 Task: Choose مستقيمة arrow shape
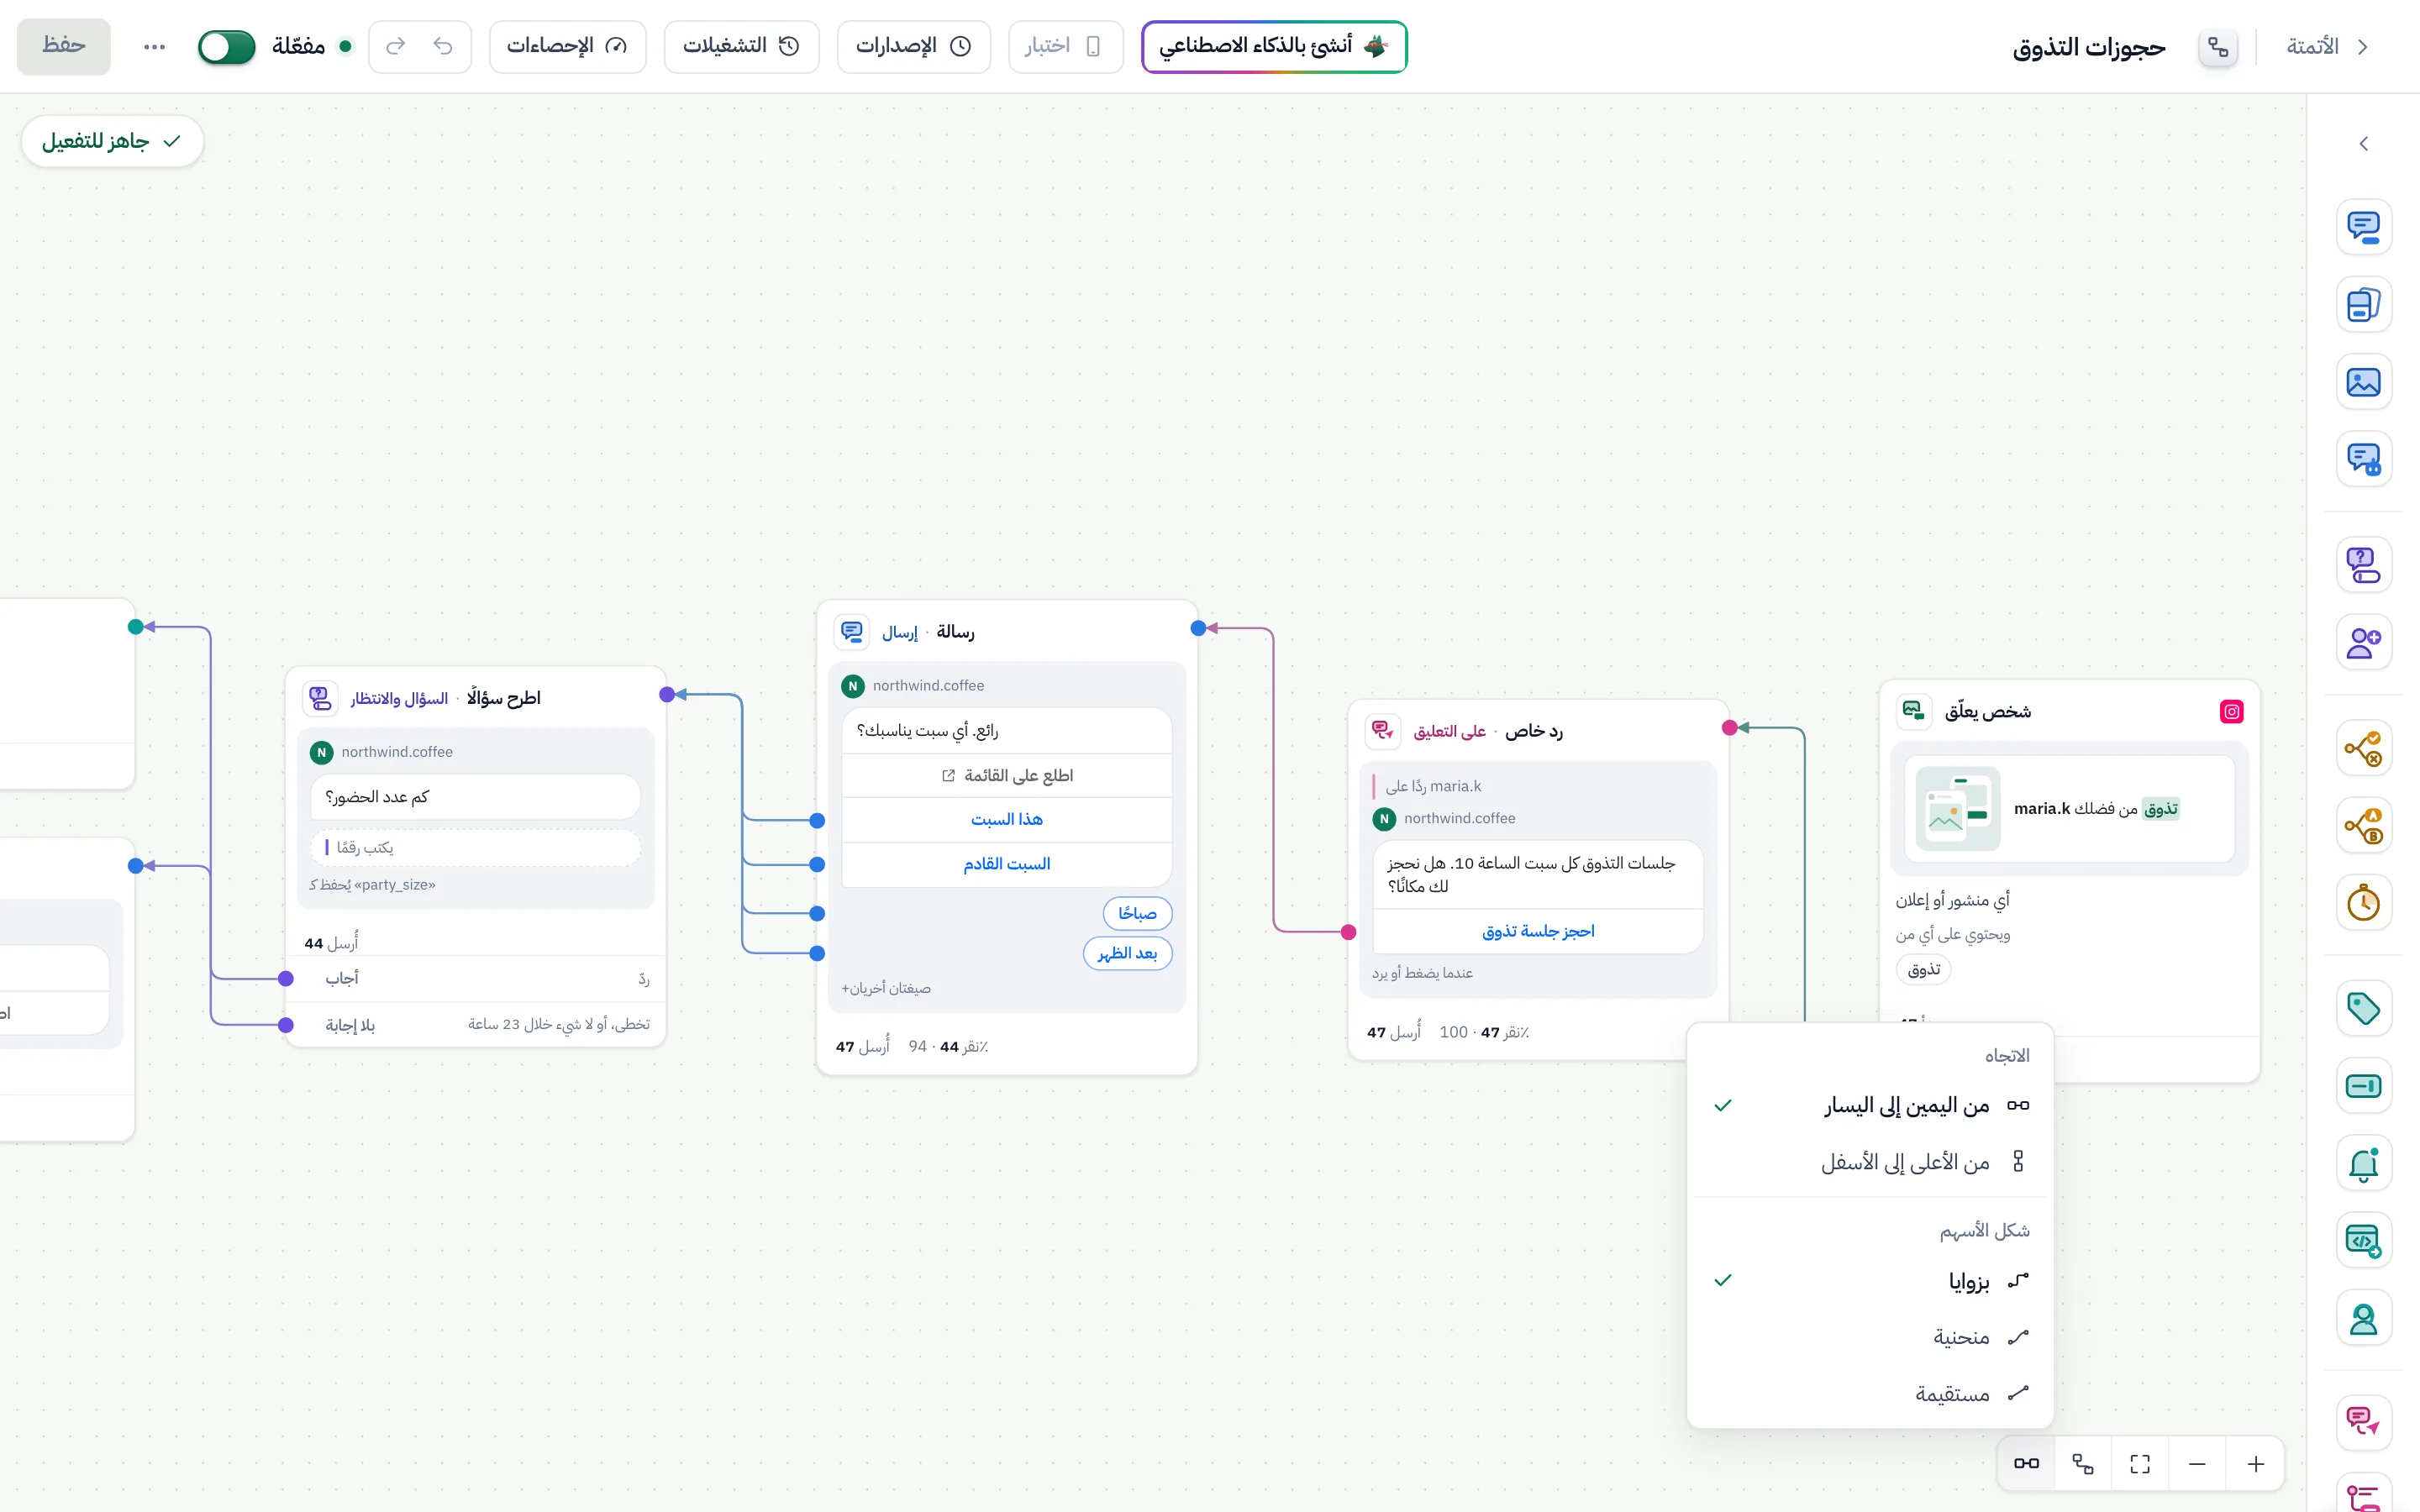[x=1870, y=1394]
